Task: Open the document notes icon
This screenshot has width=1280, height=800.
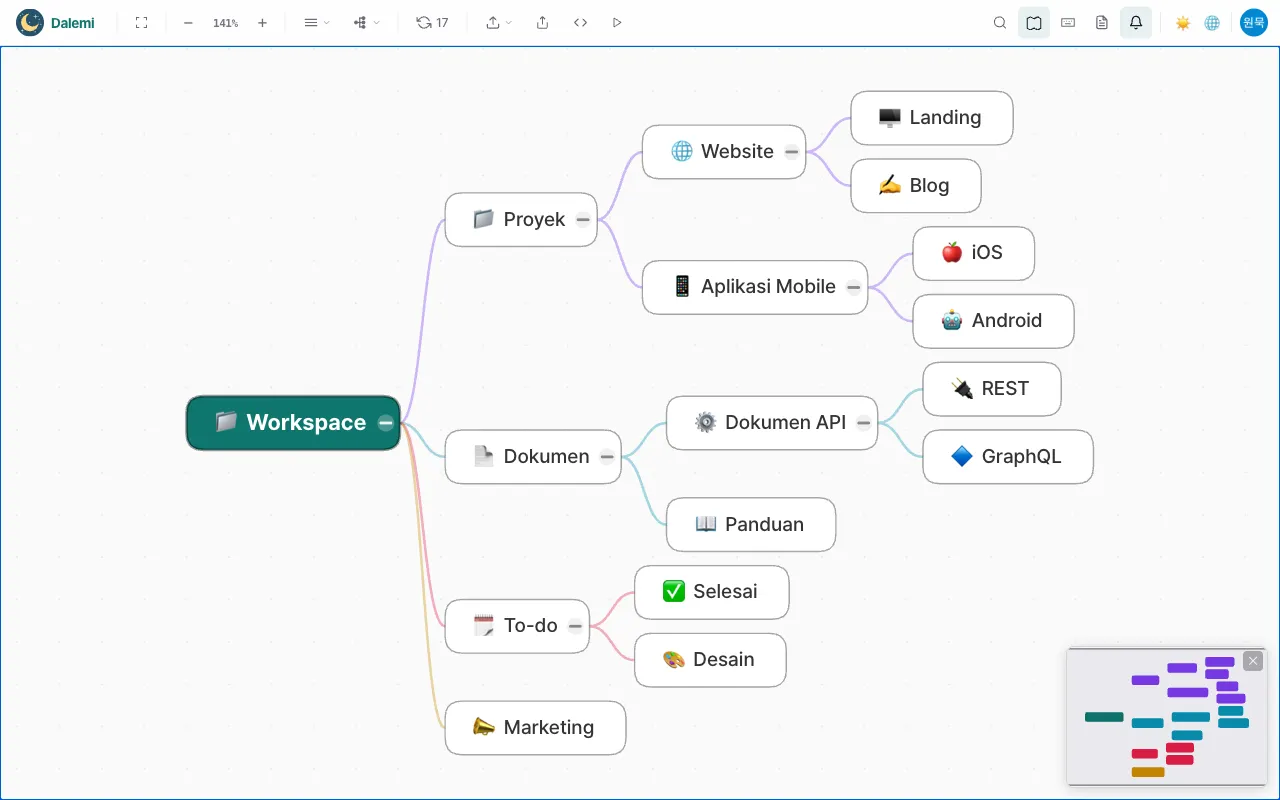Action: point(1102,22)
